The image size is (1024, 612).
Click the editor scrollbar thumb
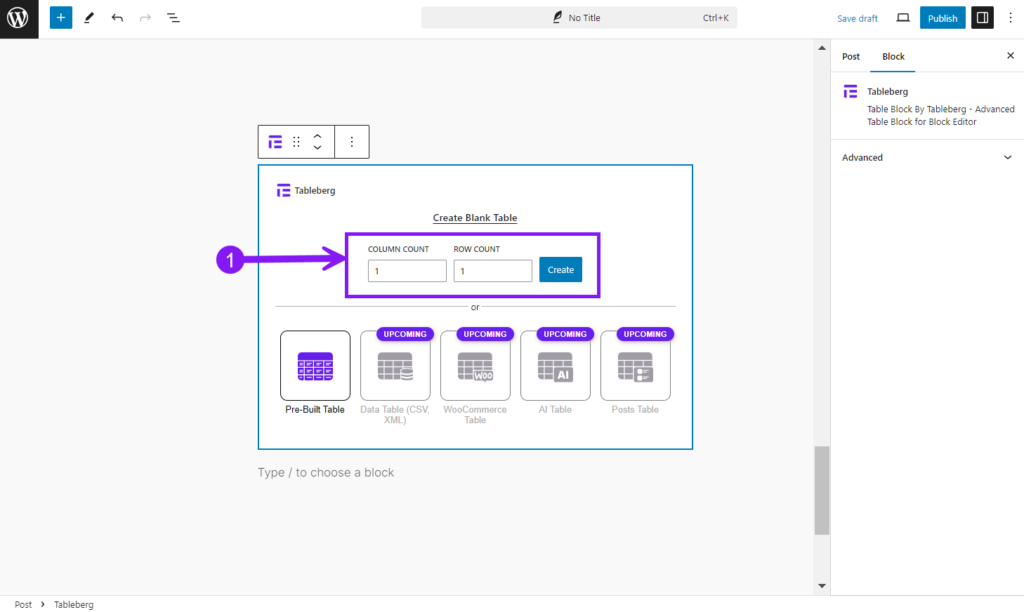tap(822, 491)
